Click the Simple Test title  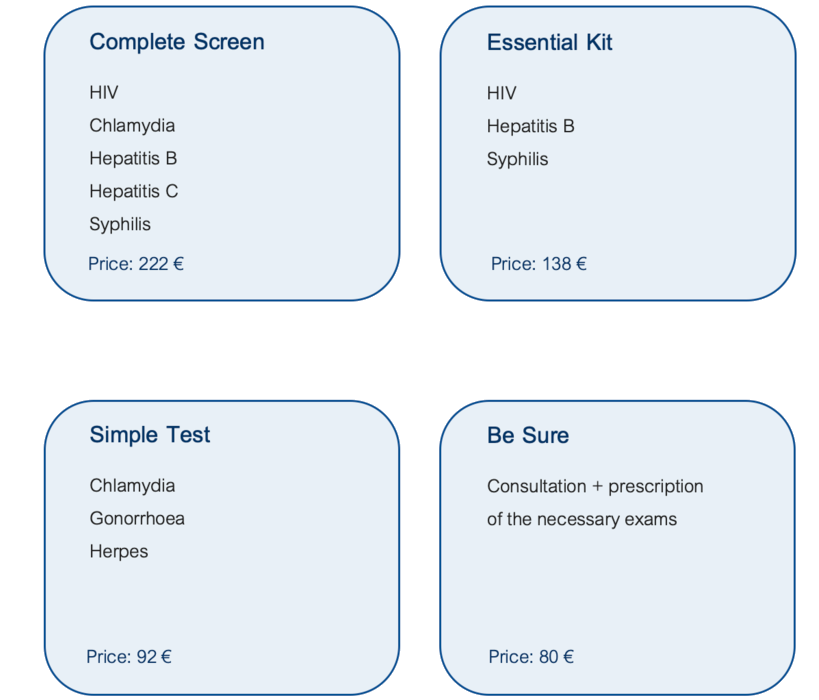coord(149,435)
